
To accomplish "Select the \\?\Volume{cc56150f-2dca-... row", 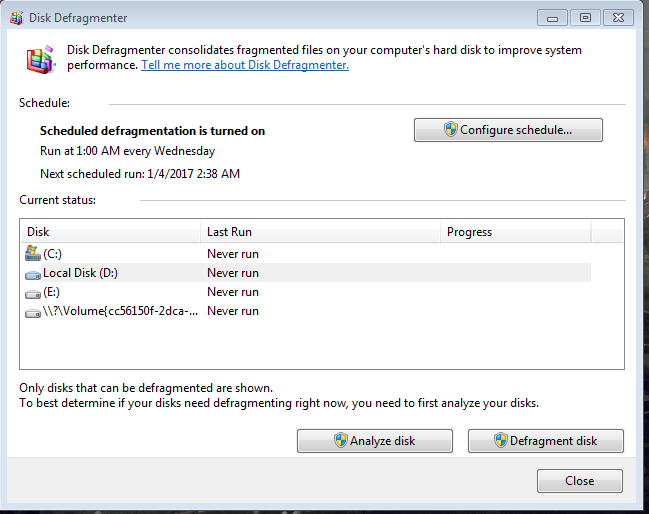I will 306,311.
